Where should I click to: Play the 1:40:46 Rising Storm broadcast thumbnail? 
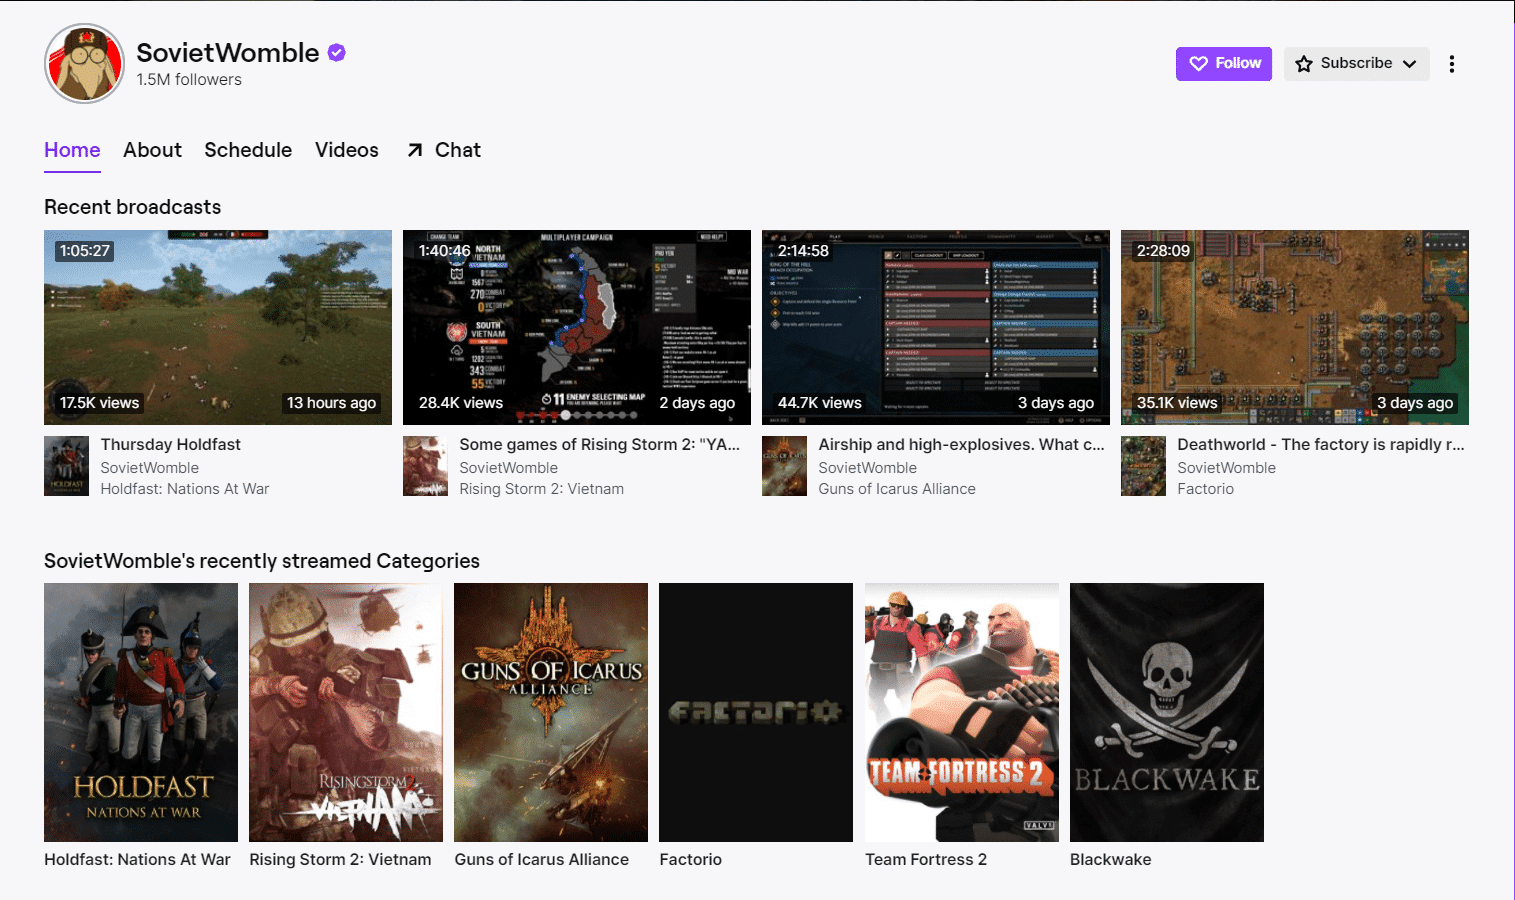click(577, 327)
